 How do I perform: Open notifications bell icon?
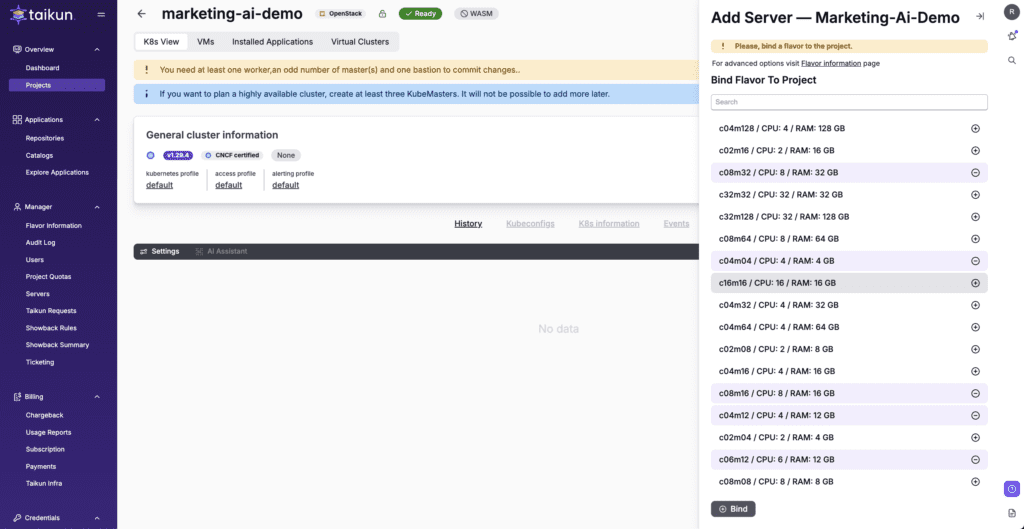[1012, 36]
